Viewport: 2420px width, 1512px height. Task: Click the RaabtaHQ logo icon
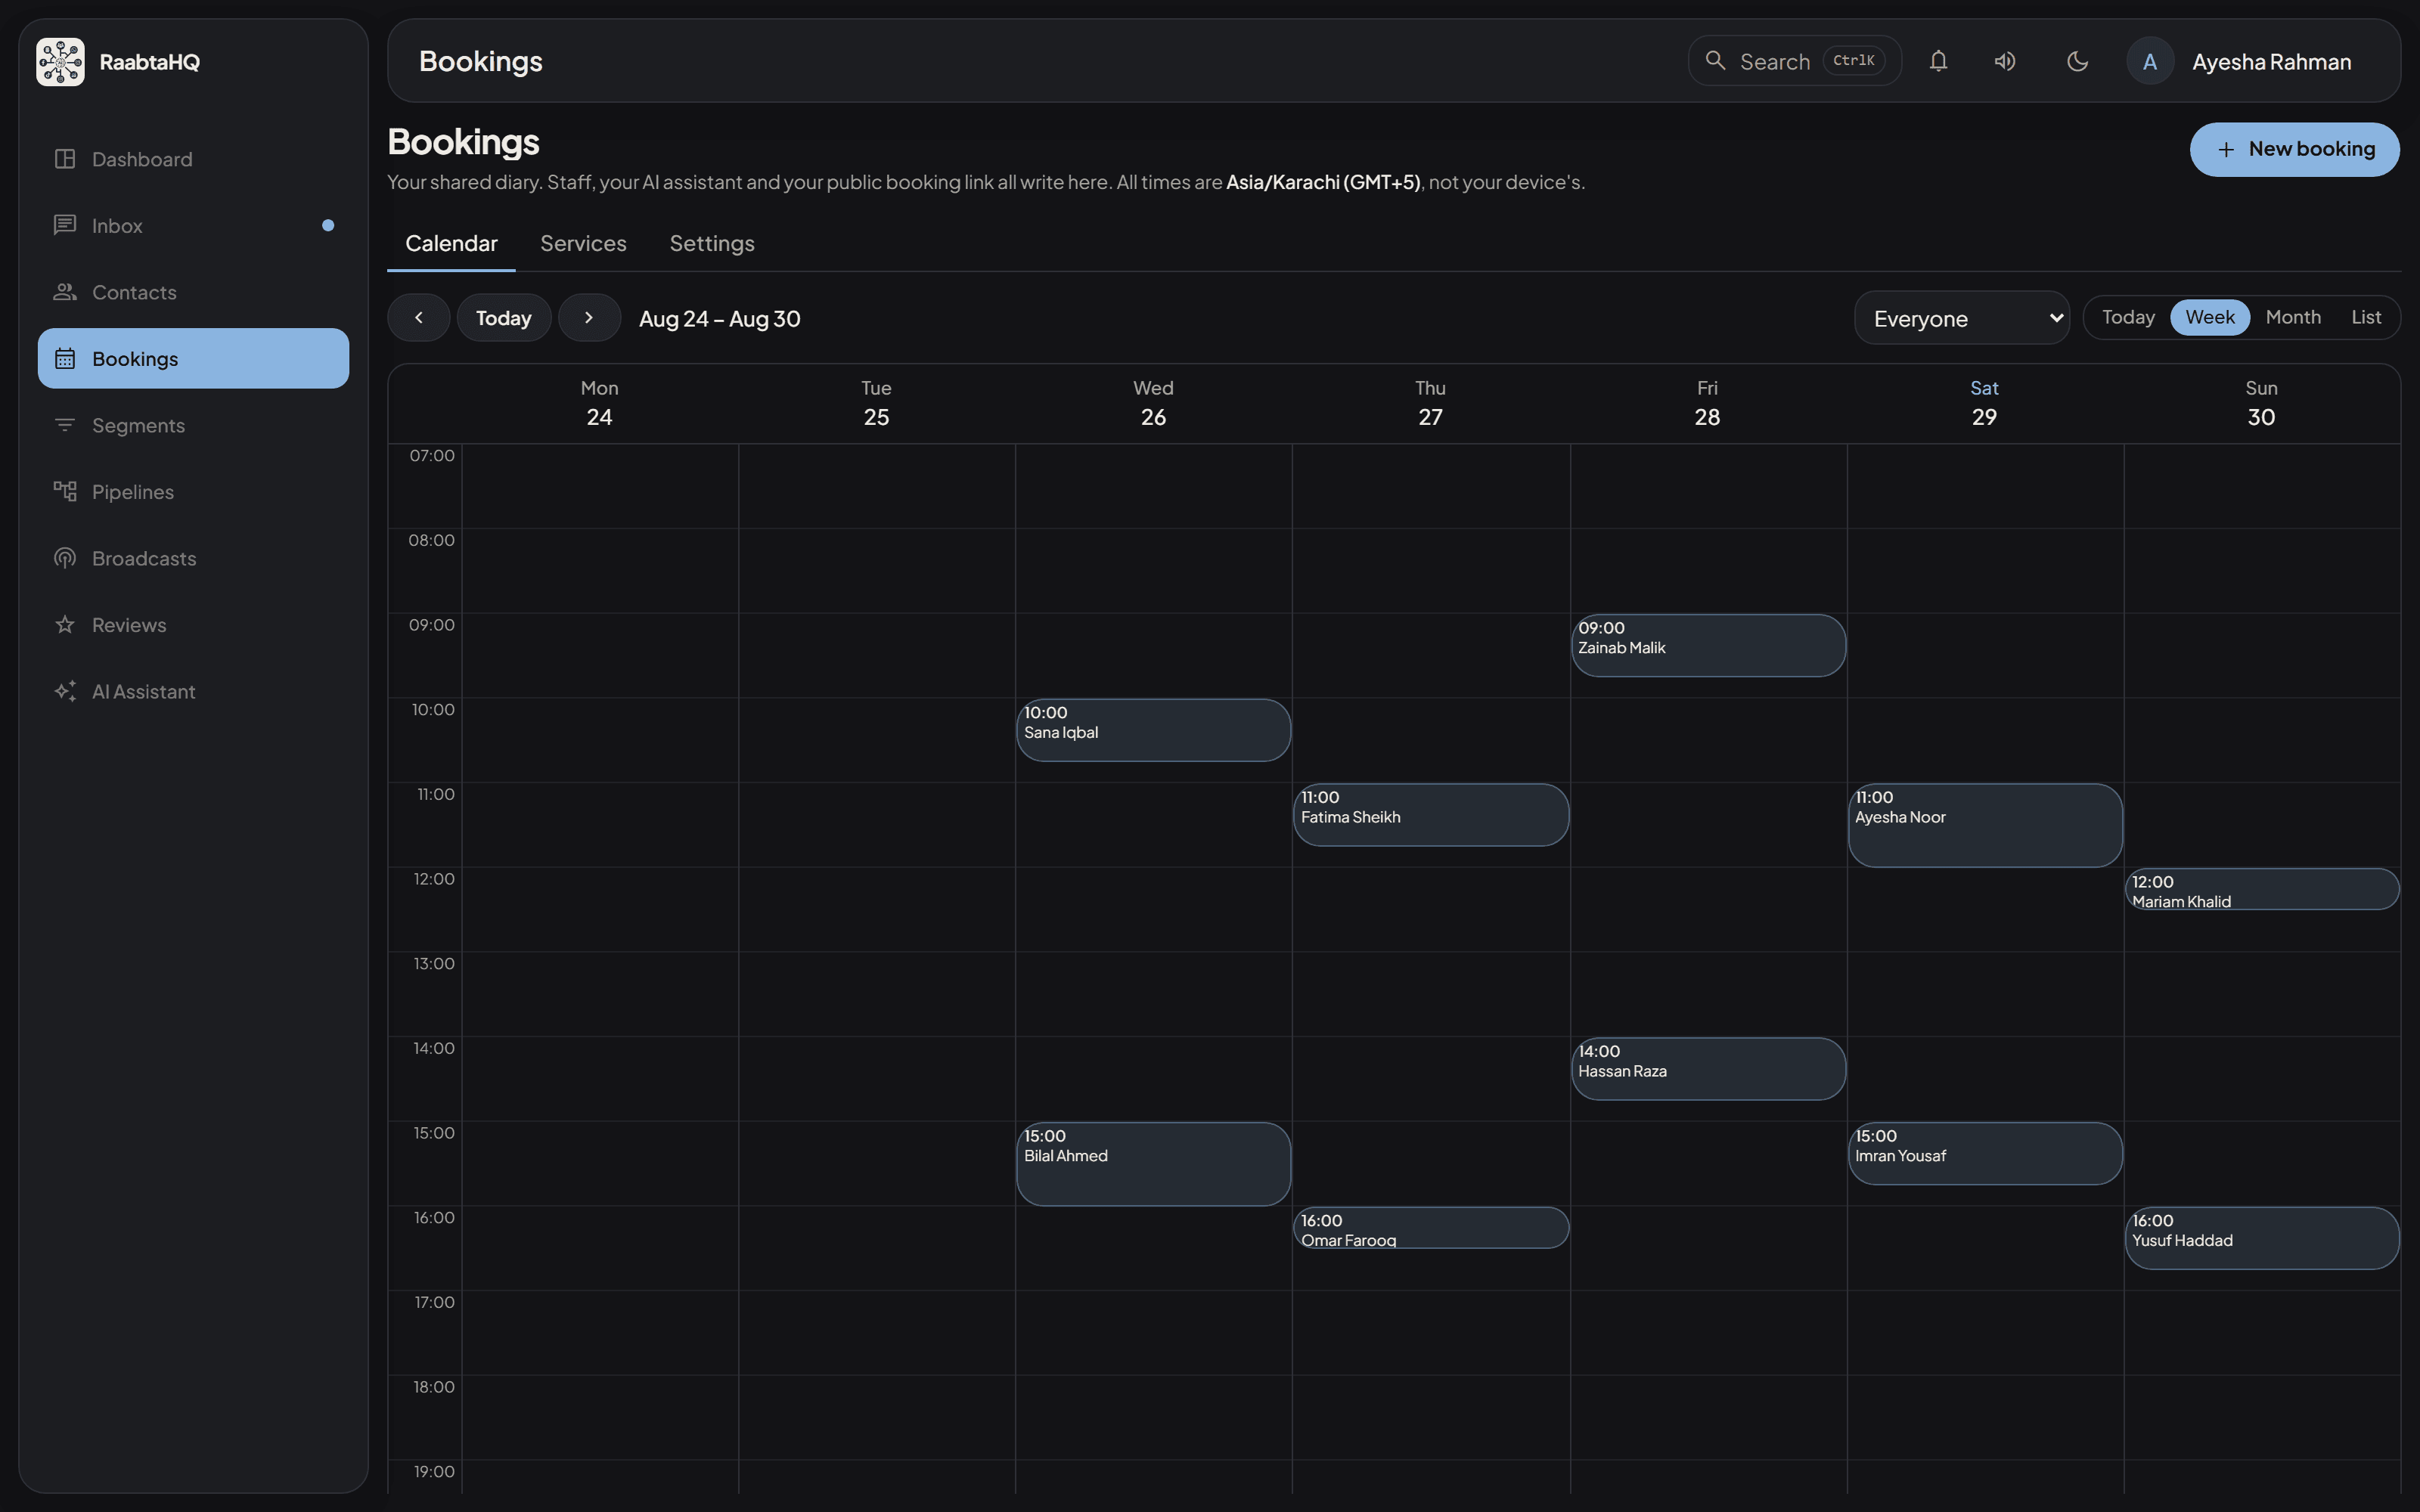[x=60, y=62]
